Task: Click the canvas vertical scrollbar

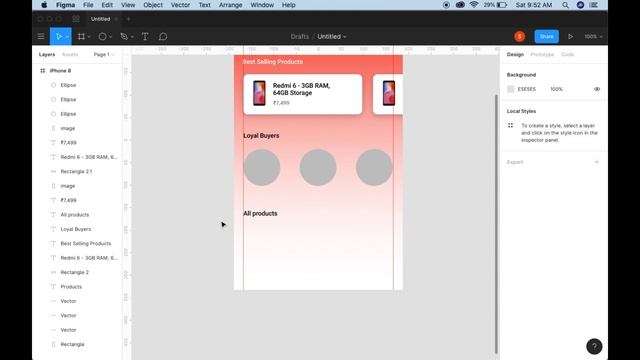Action: tap(496, 224)
